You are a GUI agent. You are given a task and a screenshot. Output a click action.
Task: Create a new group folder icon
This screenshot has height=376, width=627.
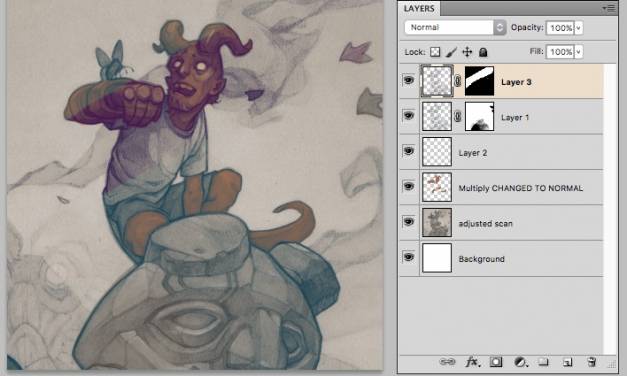pos(543,362)
